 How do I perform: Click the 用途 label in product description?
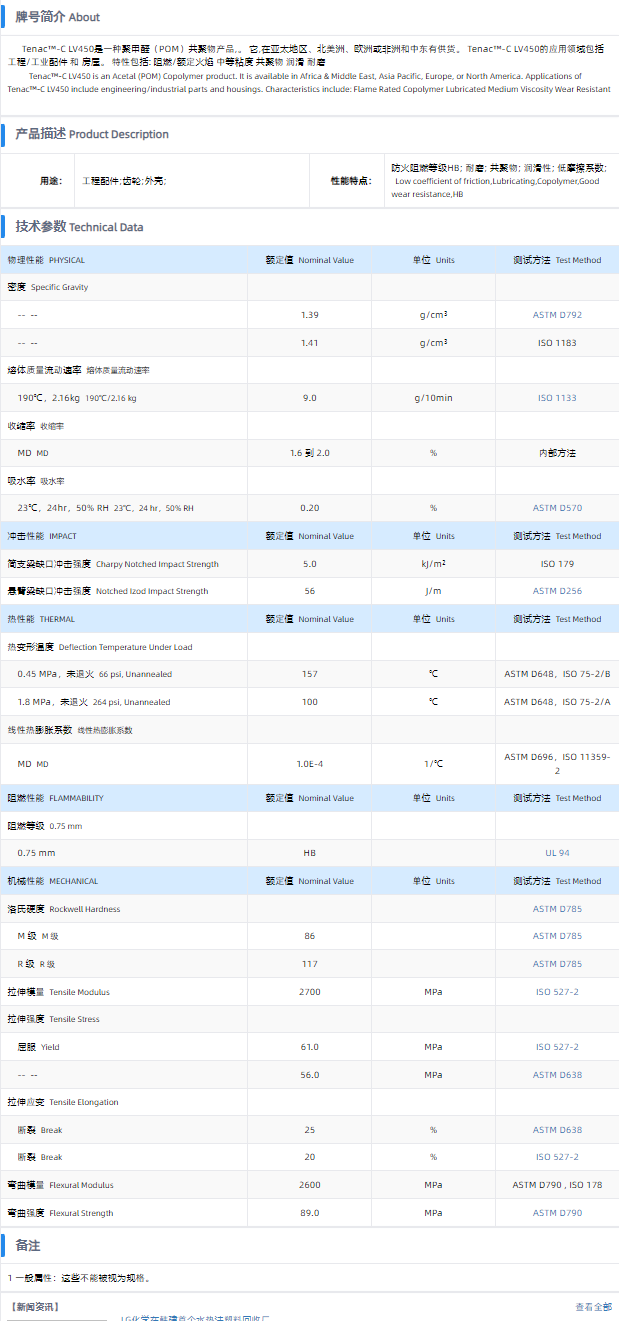coord(51,181)
